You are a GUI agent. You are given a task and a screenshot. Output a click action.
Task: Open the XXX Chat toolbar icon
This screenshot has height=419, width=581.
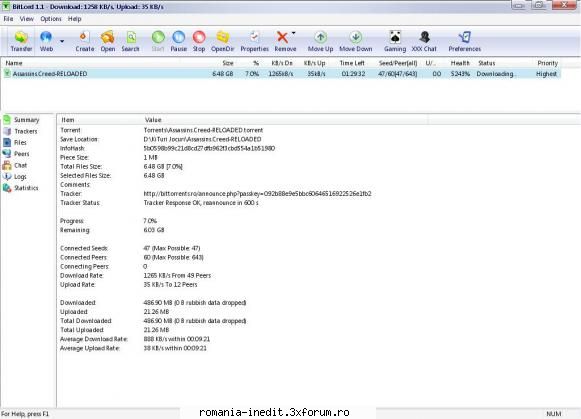[x=424, y=41]
